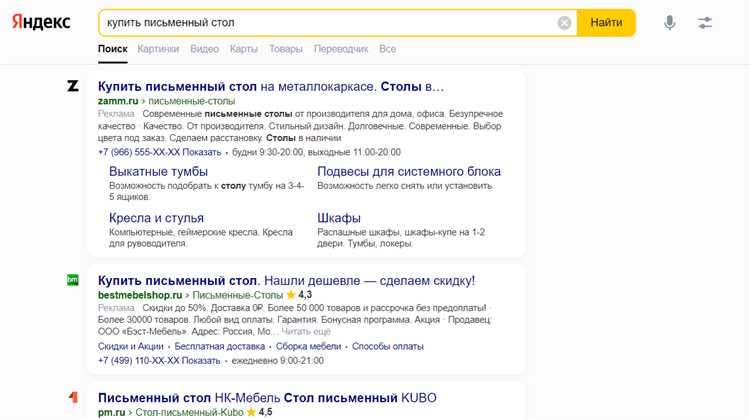Click the Реклама label under zamm.ru

point(116,113)
